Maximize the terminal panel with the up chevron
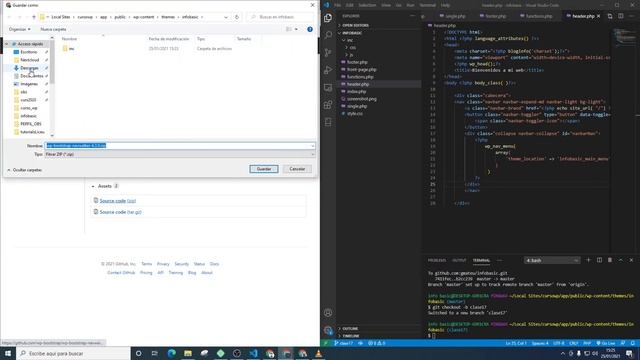Viewport: 640px width, 360px height. click(x=620, y=260)
